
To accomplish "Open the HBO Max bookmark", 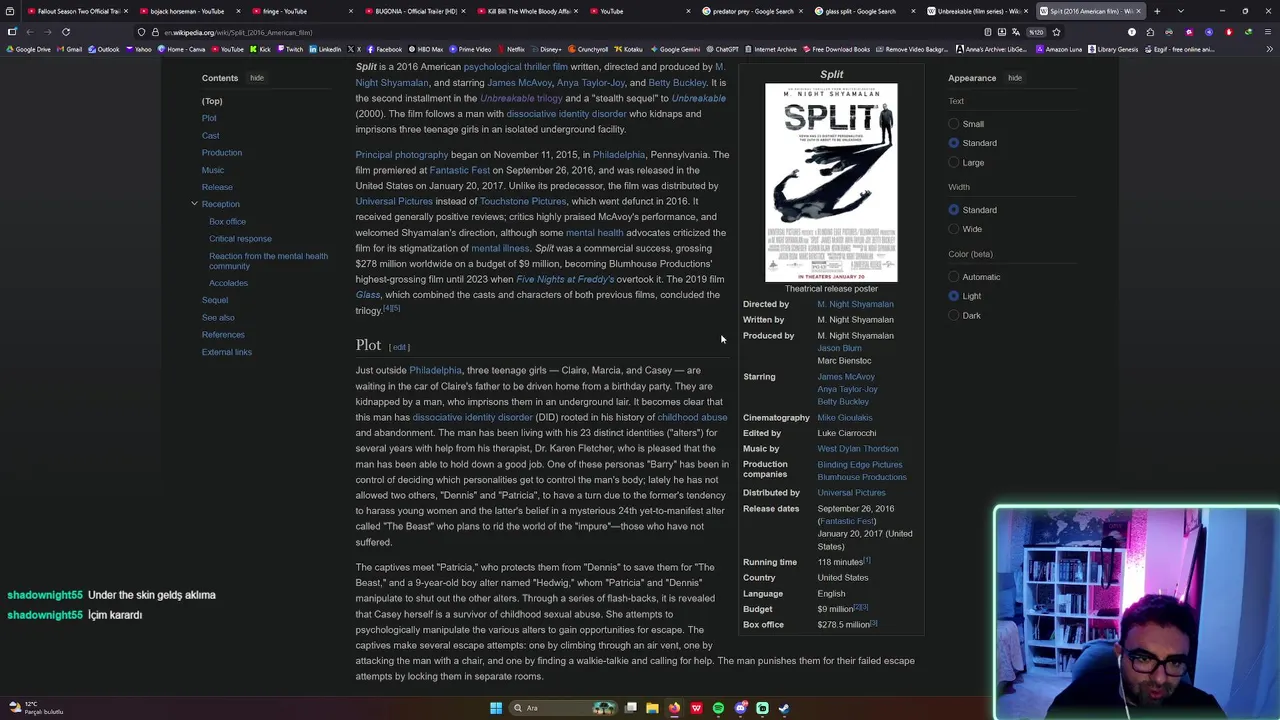I will [425, 49].
